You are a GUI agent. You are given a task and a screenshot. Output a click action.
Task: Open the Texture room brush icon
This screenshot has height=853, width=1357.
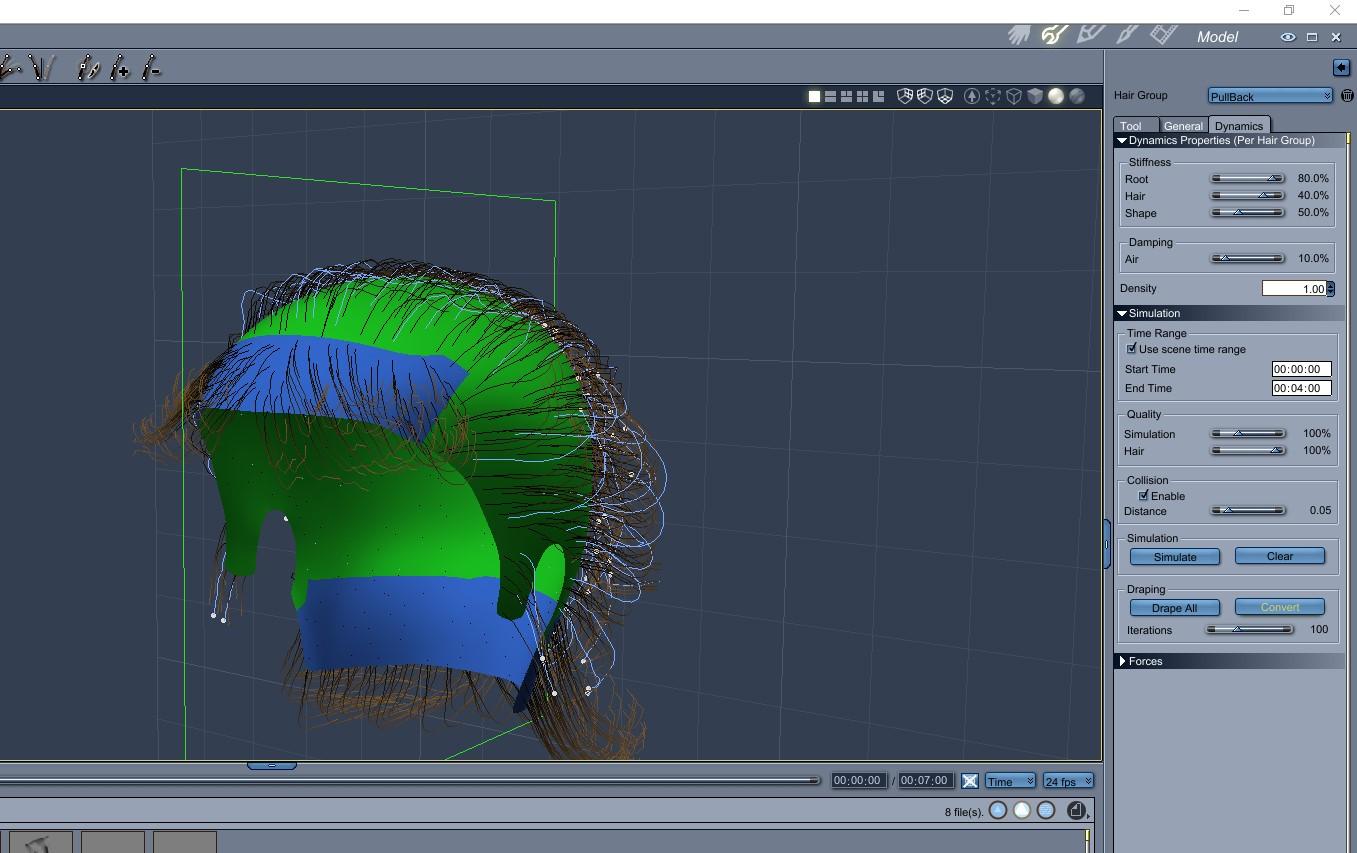tap(1127, 36)
